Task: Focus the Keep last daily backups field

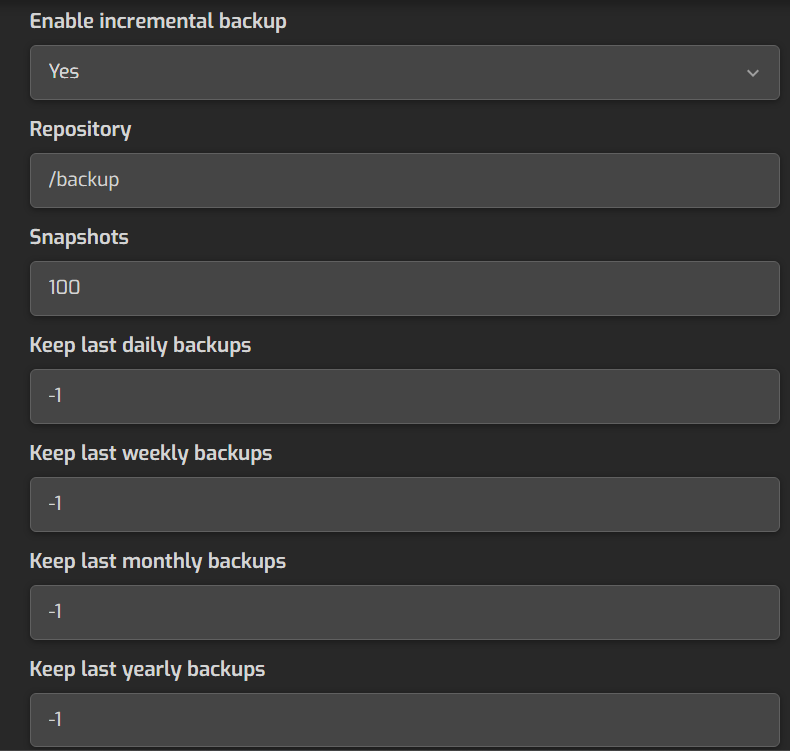Action: point(404,396)
